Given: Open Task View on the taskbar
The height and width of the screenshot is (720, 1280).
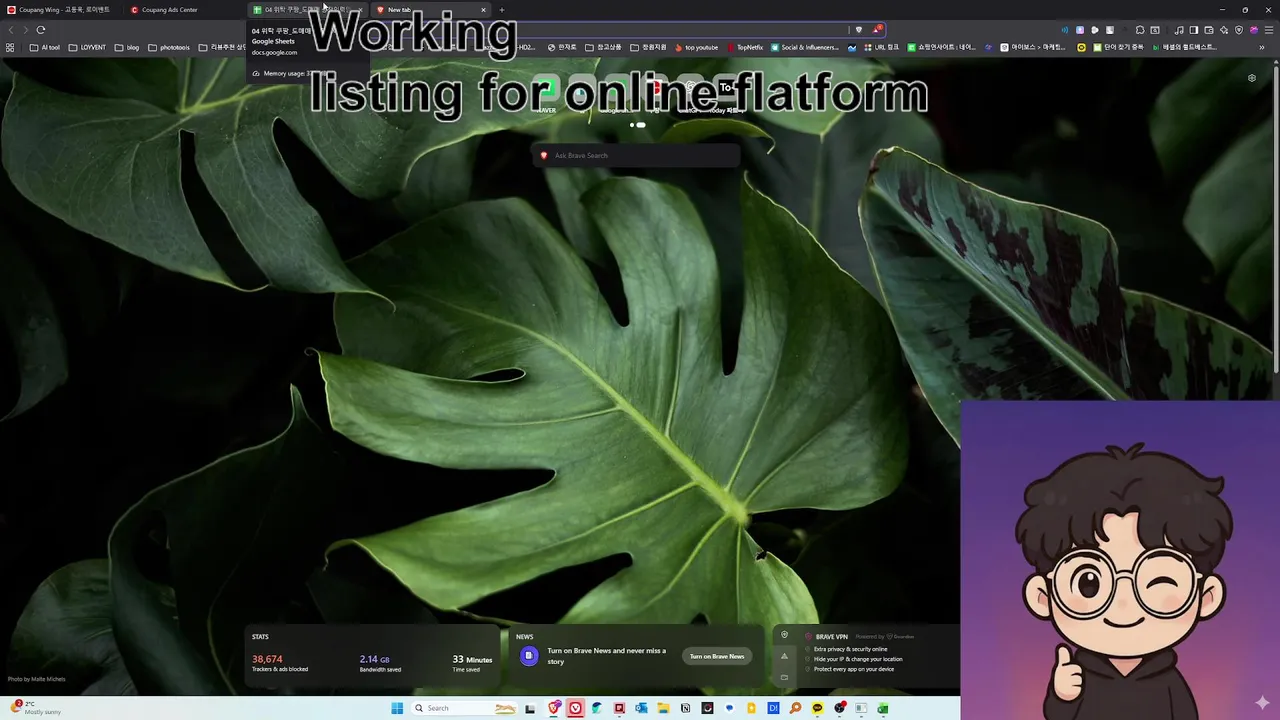Looking at the screenshot, I should 530,708.
